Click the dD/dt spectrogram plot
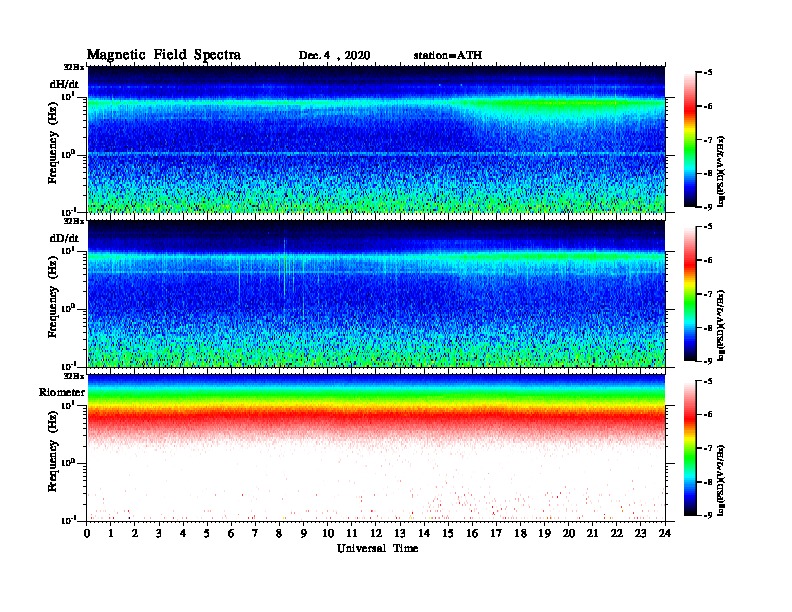Viewport: 792px width, 612px height. (376, 293)
